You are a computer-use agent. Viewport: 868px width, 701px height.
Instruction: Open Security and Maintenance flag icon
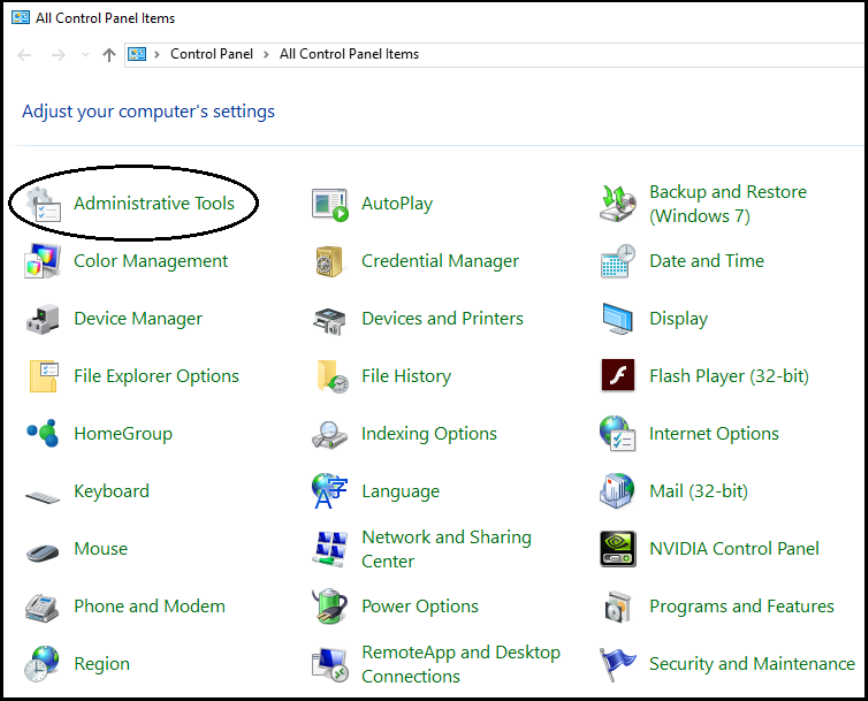pyautogui.click(x=618, y=664)
